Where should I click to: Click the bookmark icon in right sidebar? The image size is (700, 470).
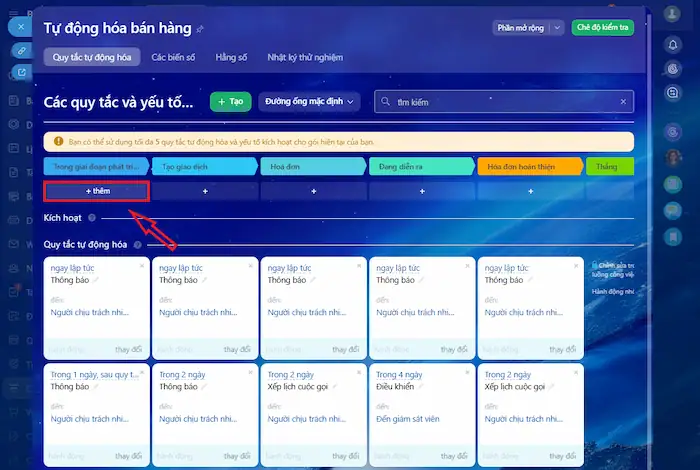coord(673,237)
